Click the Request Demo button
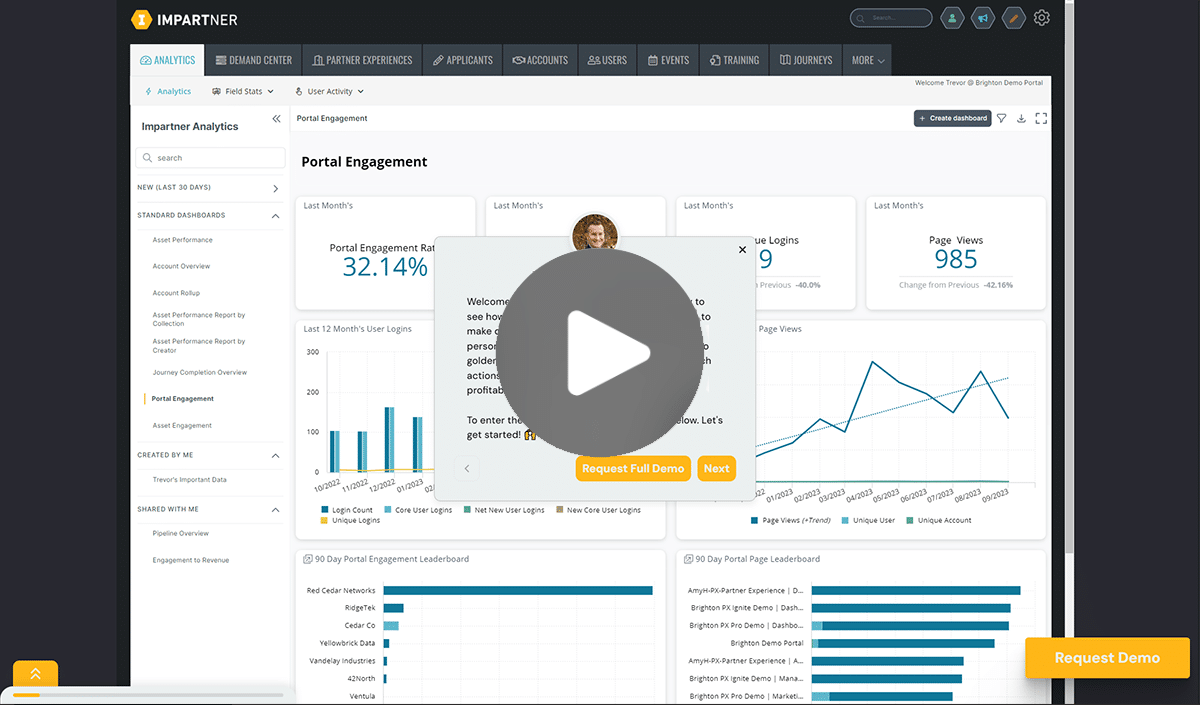 coord(1107,658)
